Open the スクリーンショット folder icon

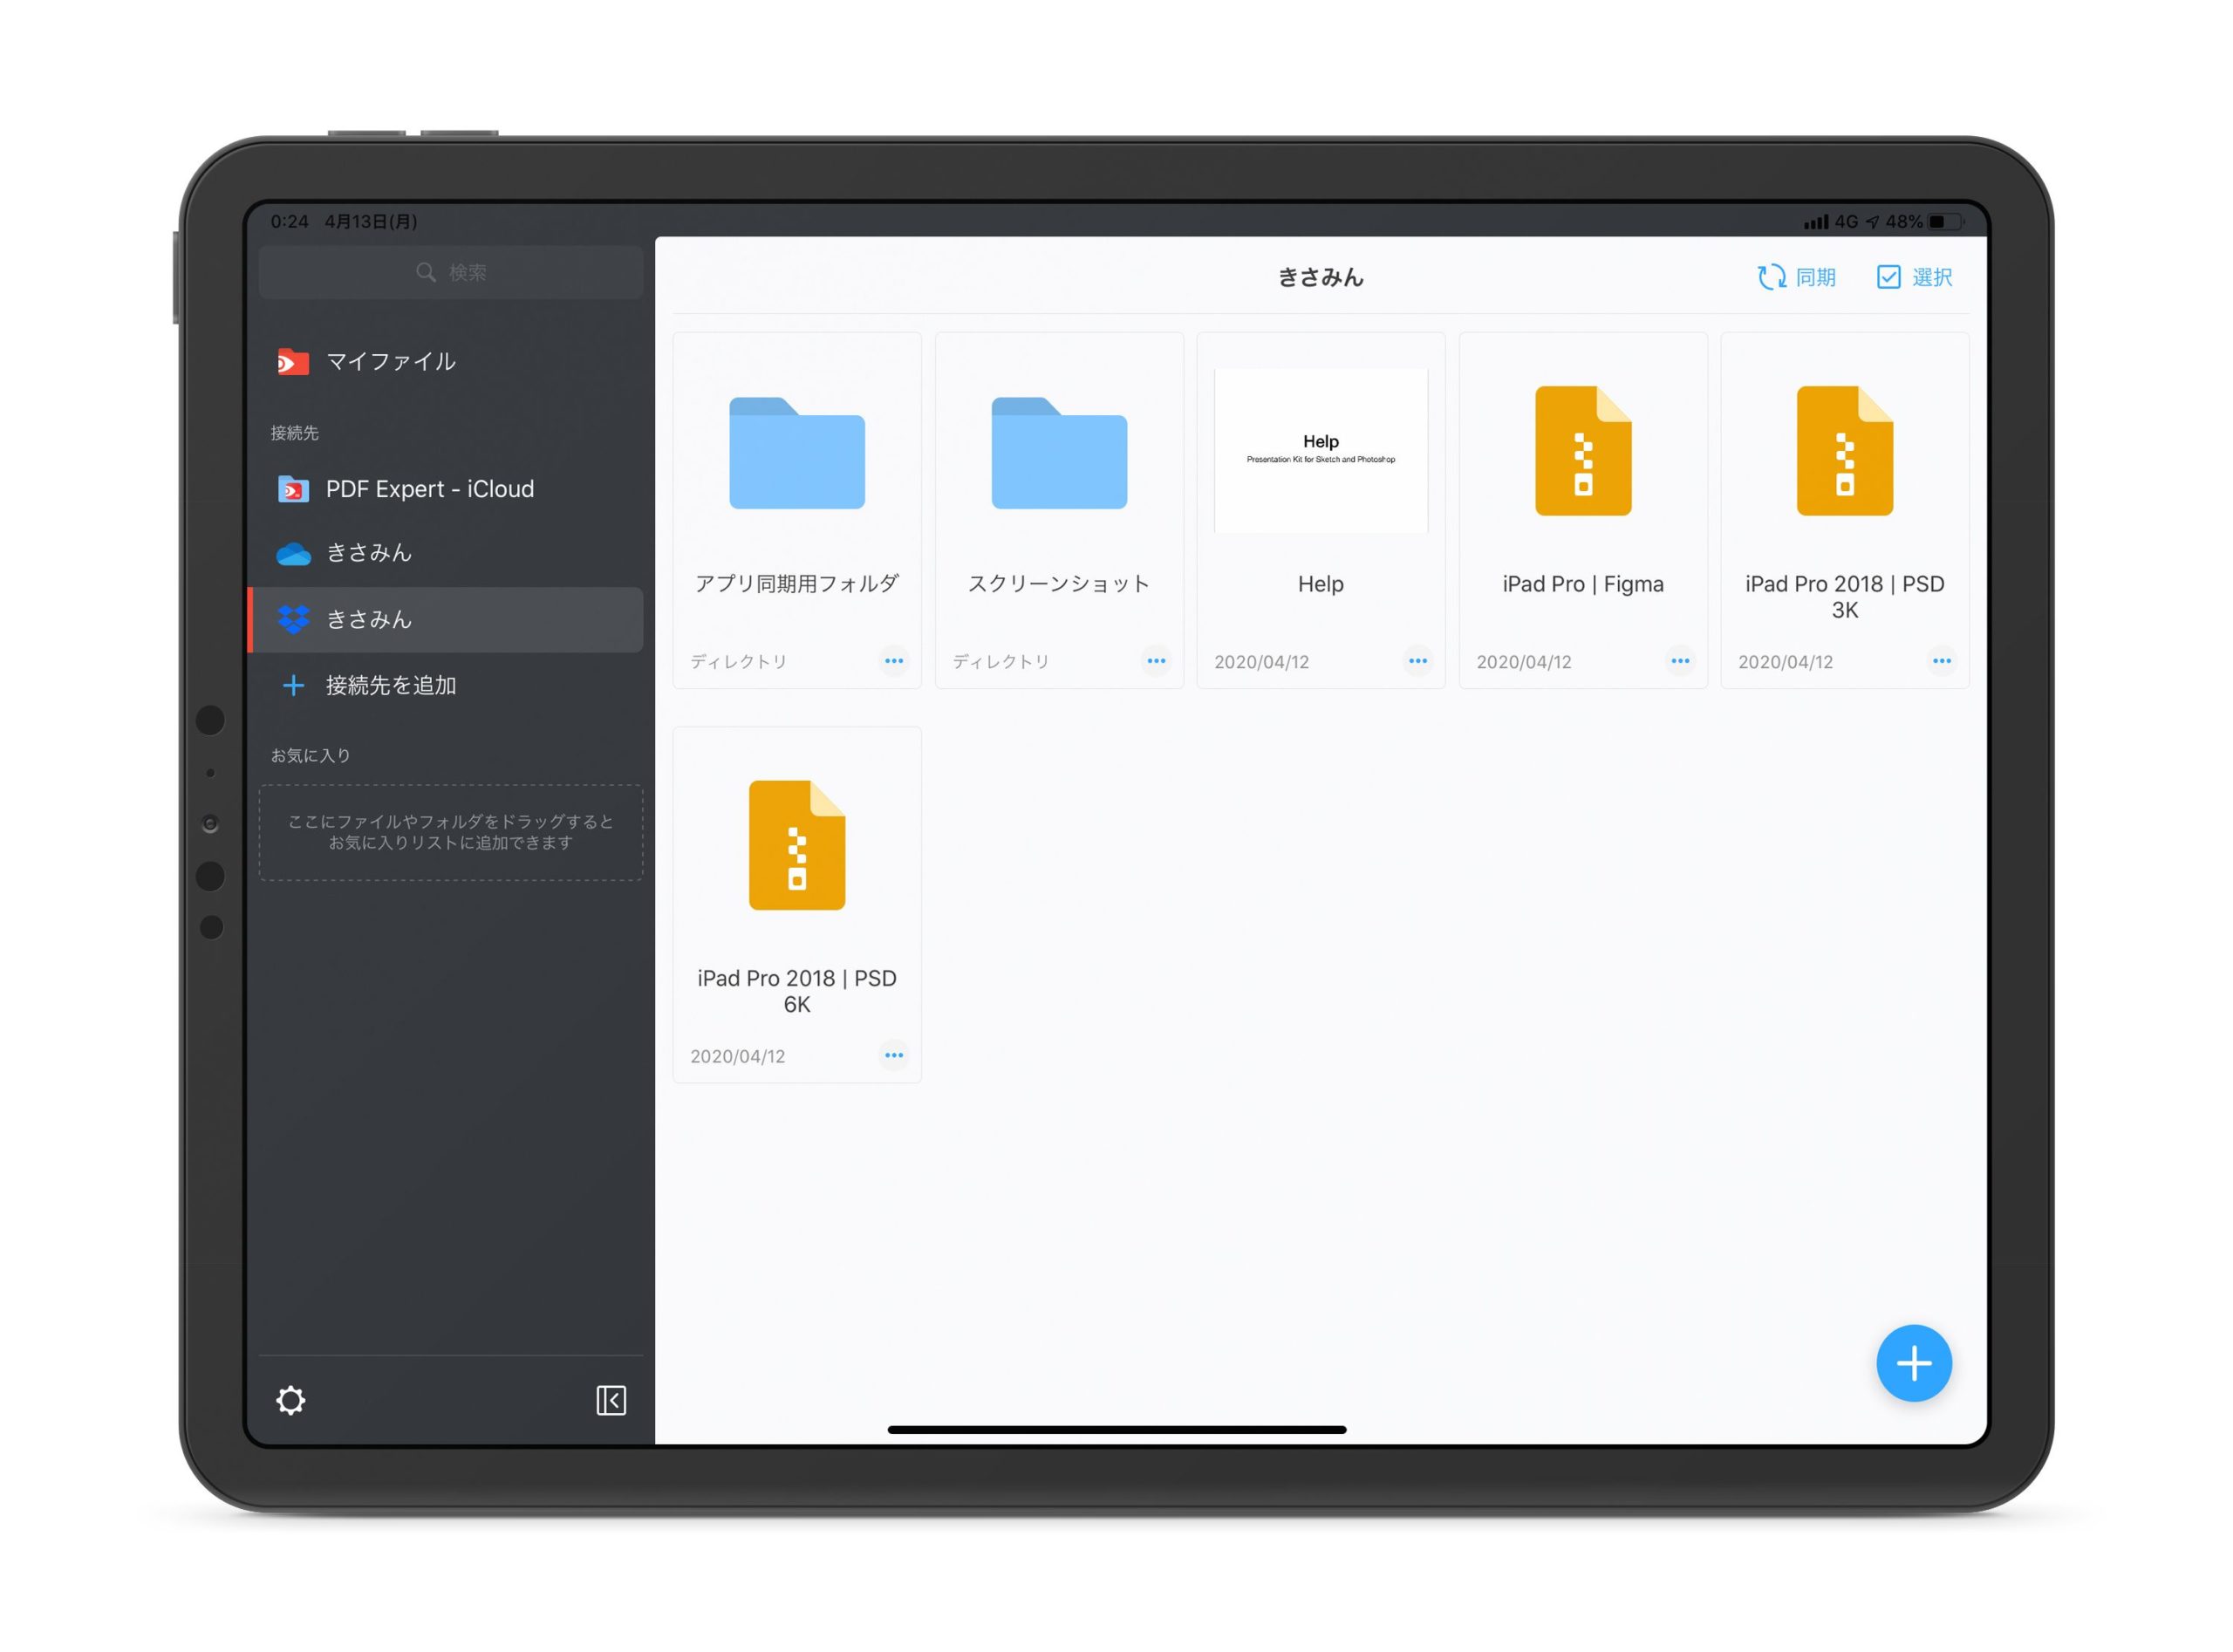[1059, 453]
